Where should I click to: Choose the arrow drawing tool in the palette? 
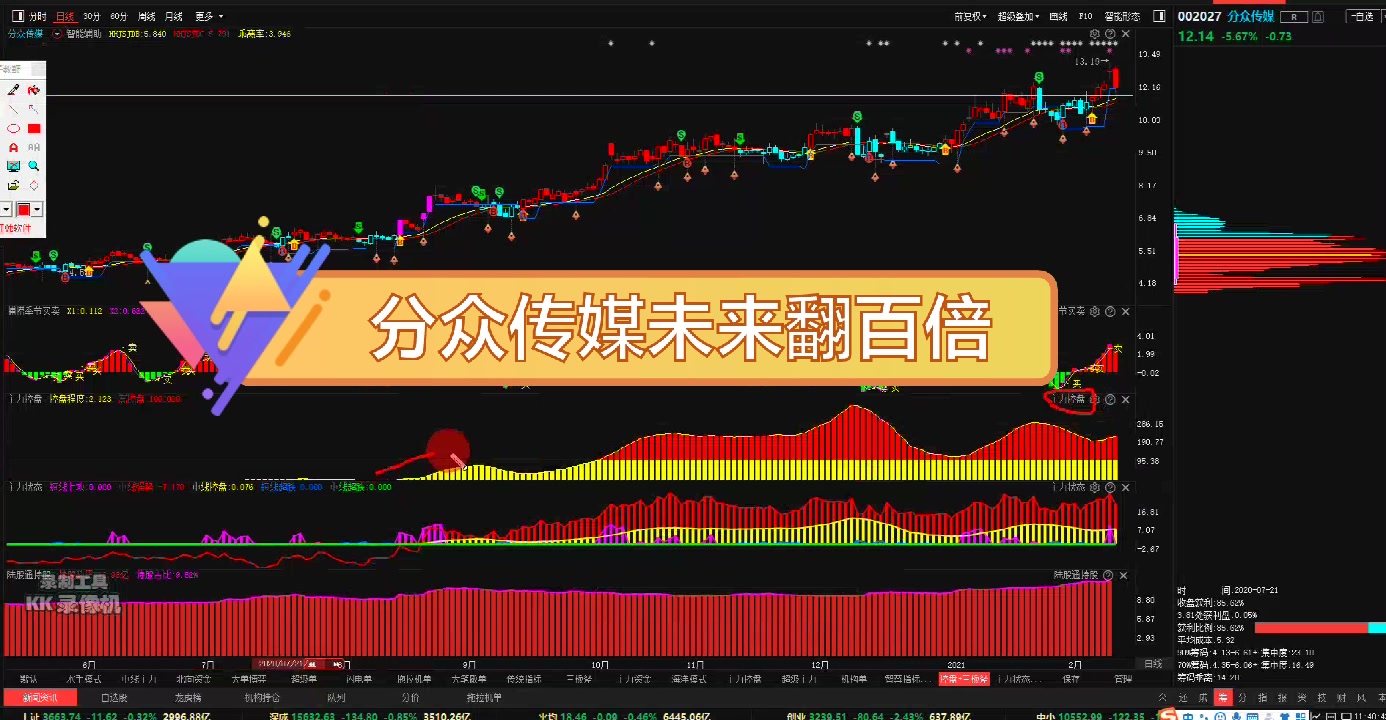(34, 109)
